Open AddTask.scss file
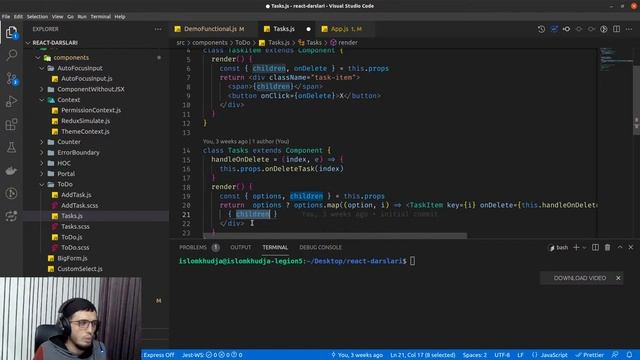The width and height of the screenshot is (640, 360). [x=79, y=205]
